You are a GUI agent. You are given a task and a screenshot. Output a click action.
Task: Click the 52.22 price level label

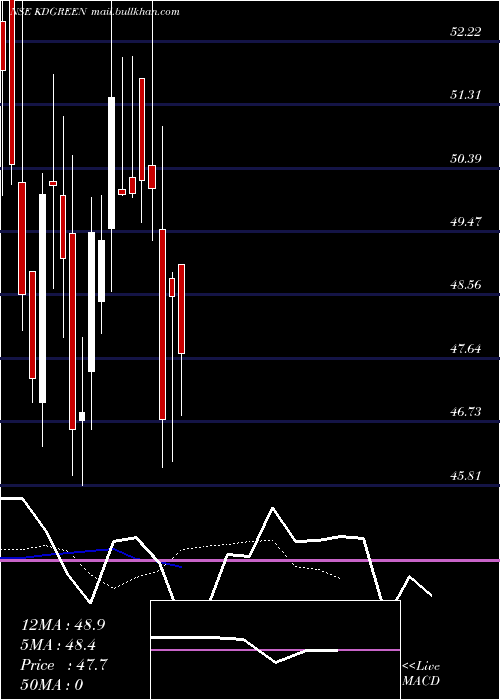click(466, 32)
